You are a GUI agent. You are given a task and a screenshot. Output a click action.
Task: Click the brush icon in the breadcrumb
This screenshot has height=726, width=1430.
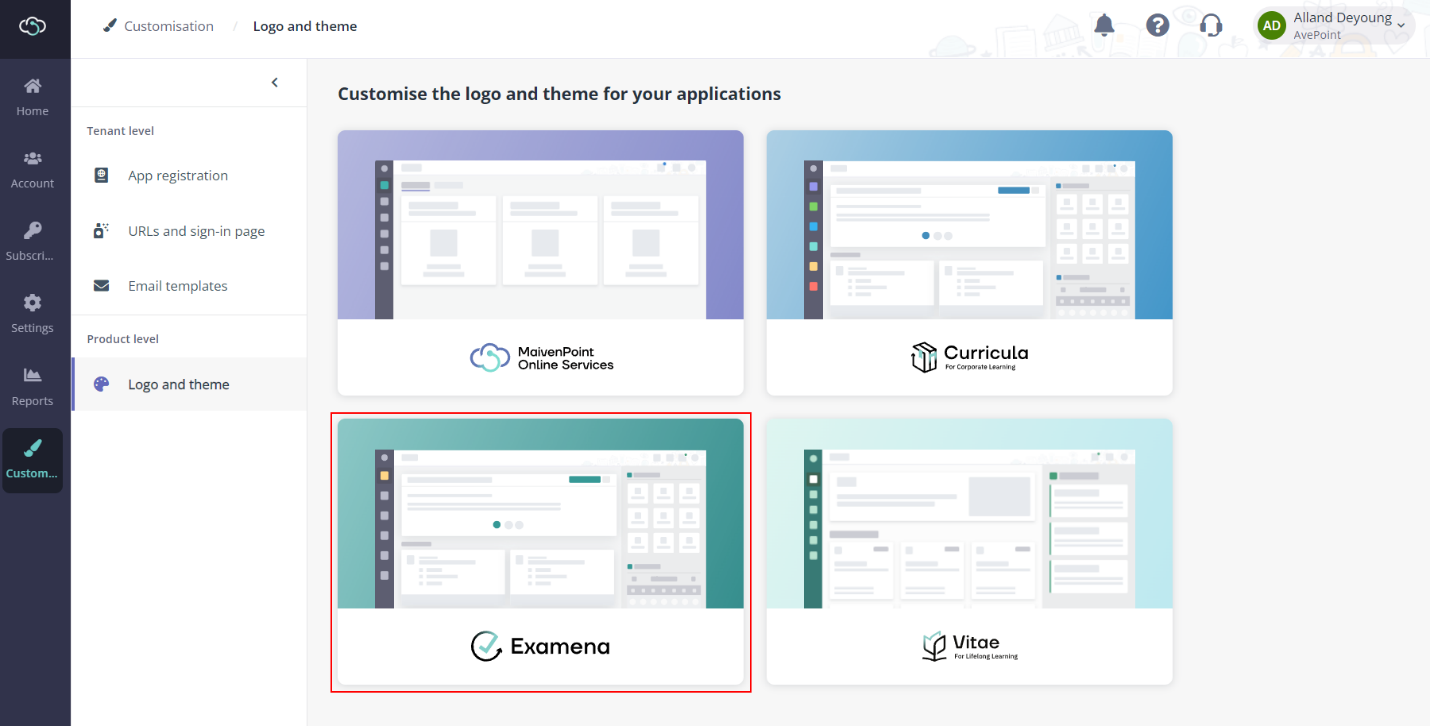pos(110,26)
